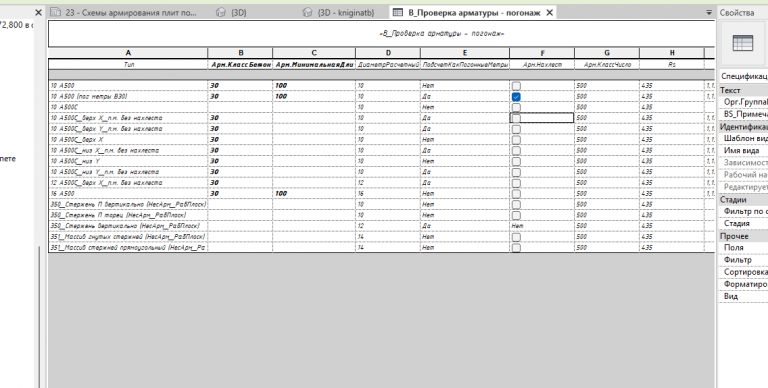Collapse the Идентификац group in Свойства
Screen dimensions: 768x388
pyautogui.click(x=743, y=127)
